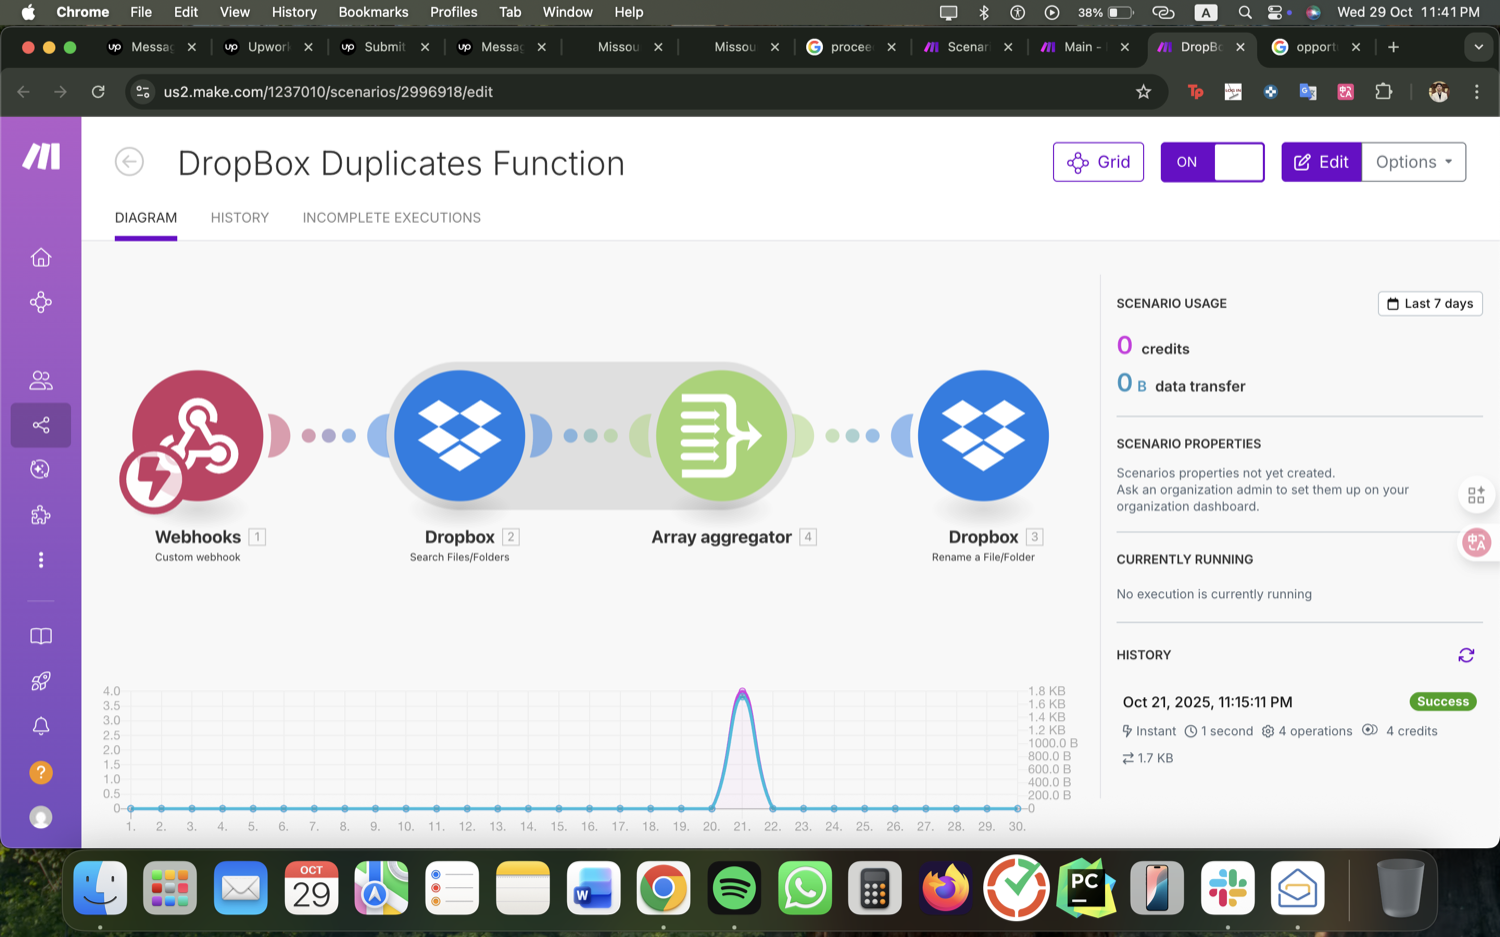Switch to the HISTORY tab
The height and width of the screenshot is (937, 1500).
click(240, 218)
